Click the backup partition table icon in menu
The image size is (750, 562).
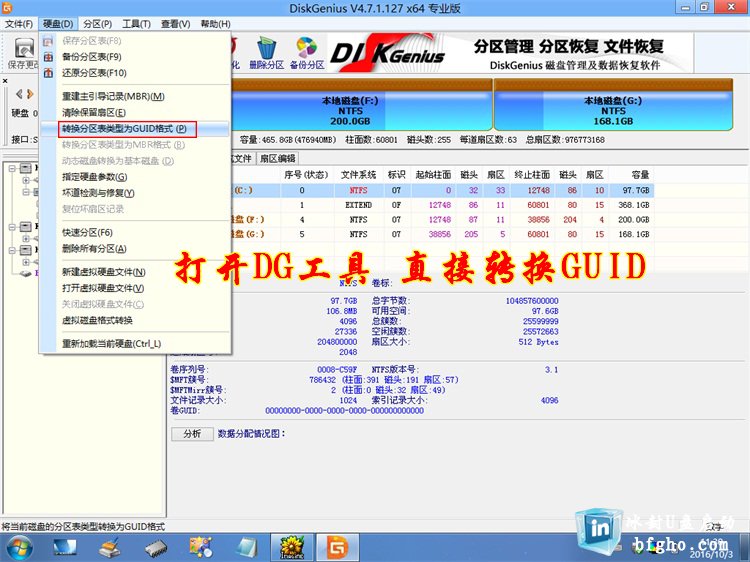48,57
